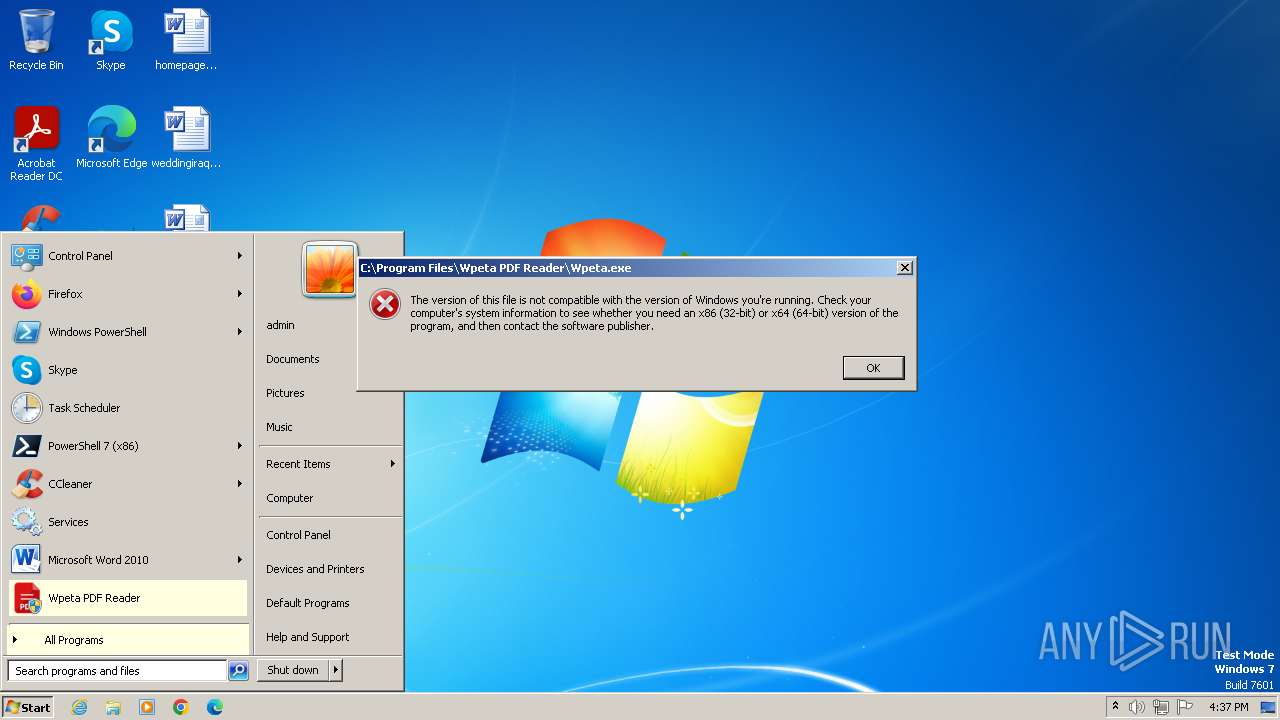This screenshot has width=1280, height=720.
Task: Select the Task Scheduler label in Start menu
Action: pos(84,408)
